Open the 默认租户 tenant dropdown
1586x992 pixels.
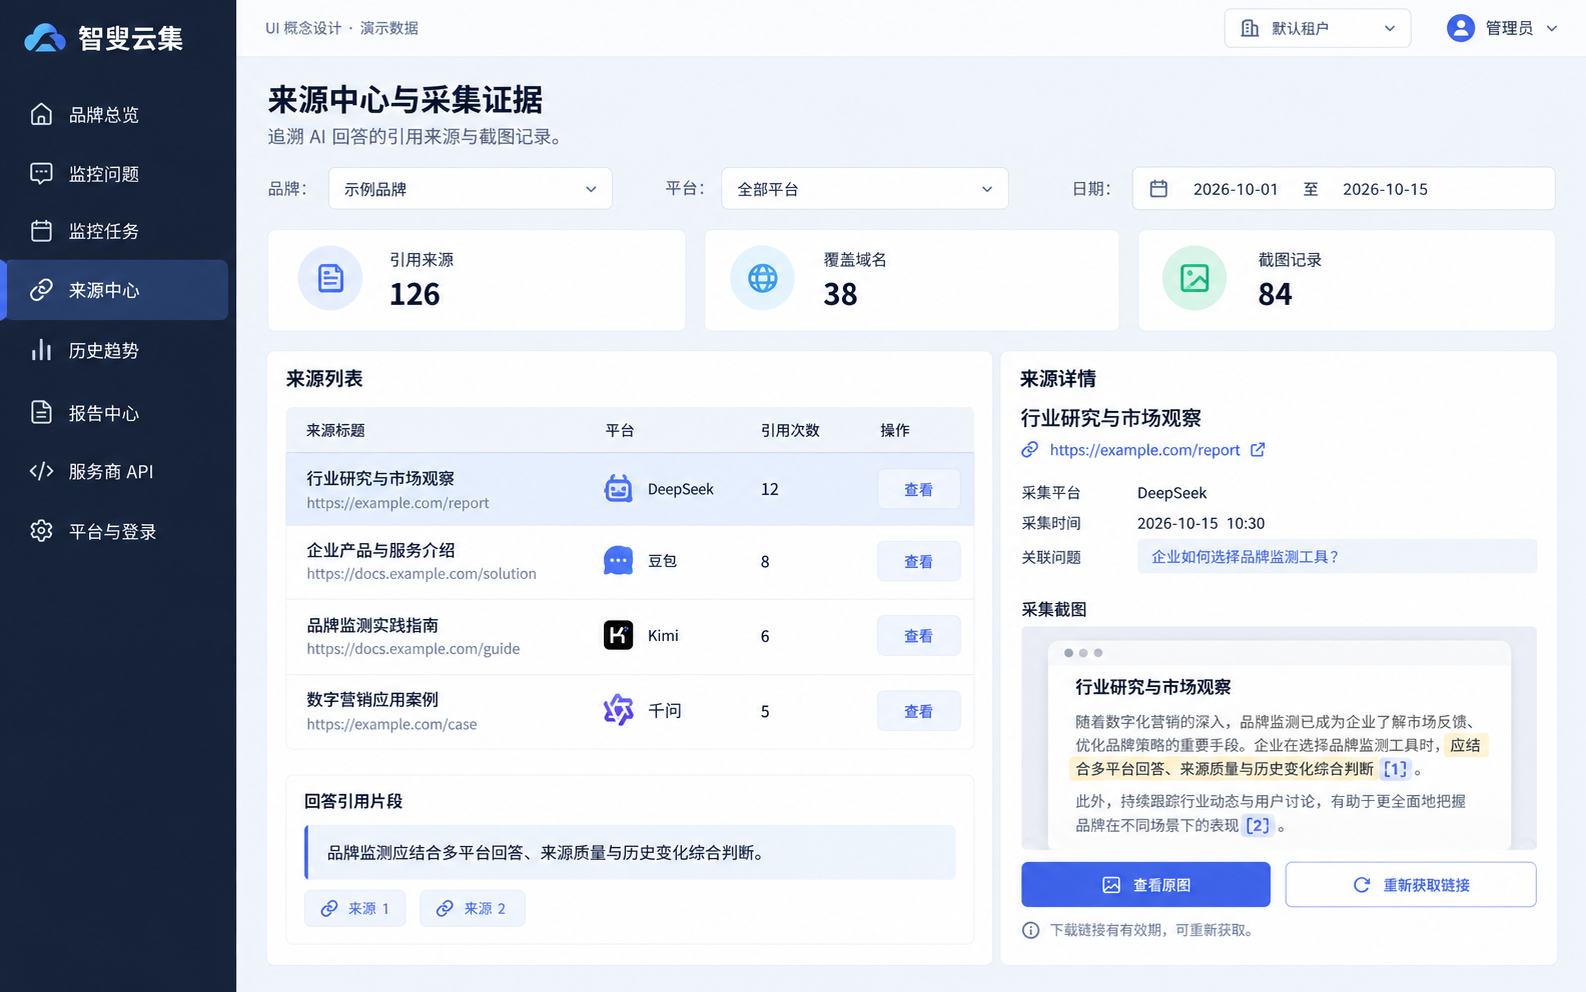(x=1317, y=28)
